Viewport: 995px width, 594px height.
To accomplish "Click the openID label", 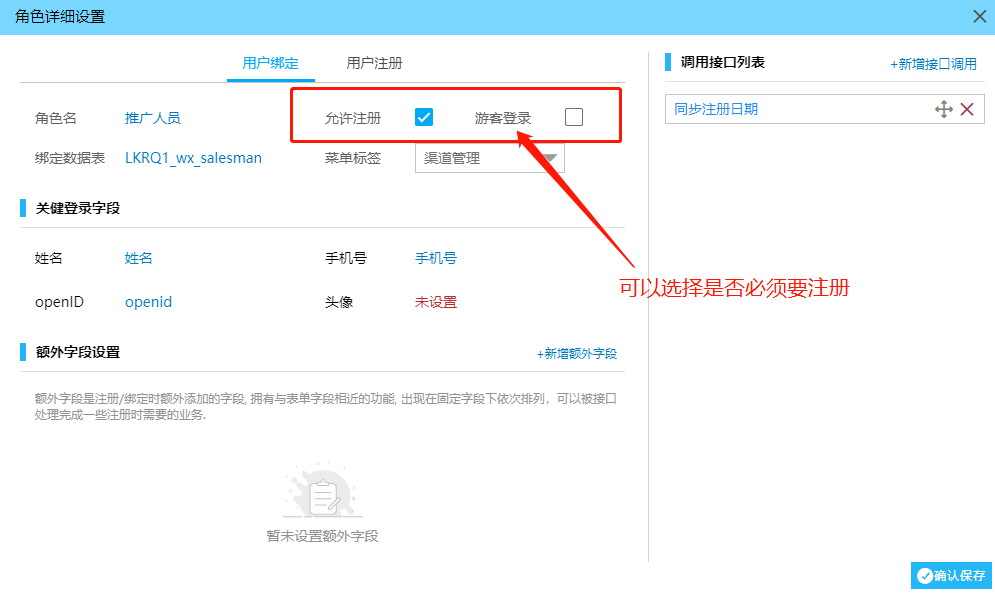I will pos(59,302).
